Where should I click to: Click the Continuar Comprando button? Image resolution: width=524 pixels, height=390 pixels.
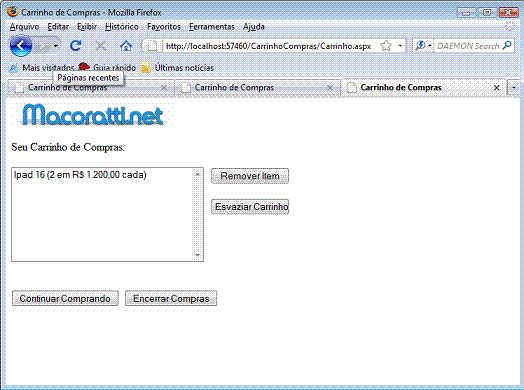coord(65,298)
